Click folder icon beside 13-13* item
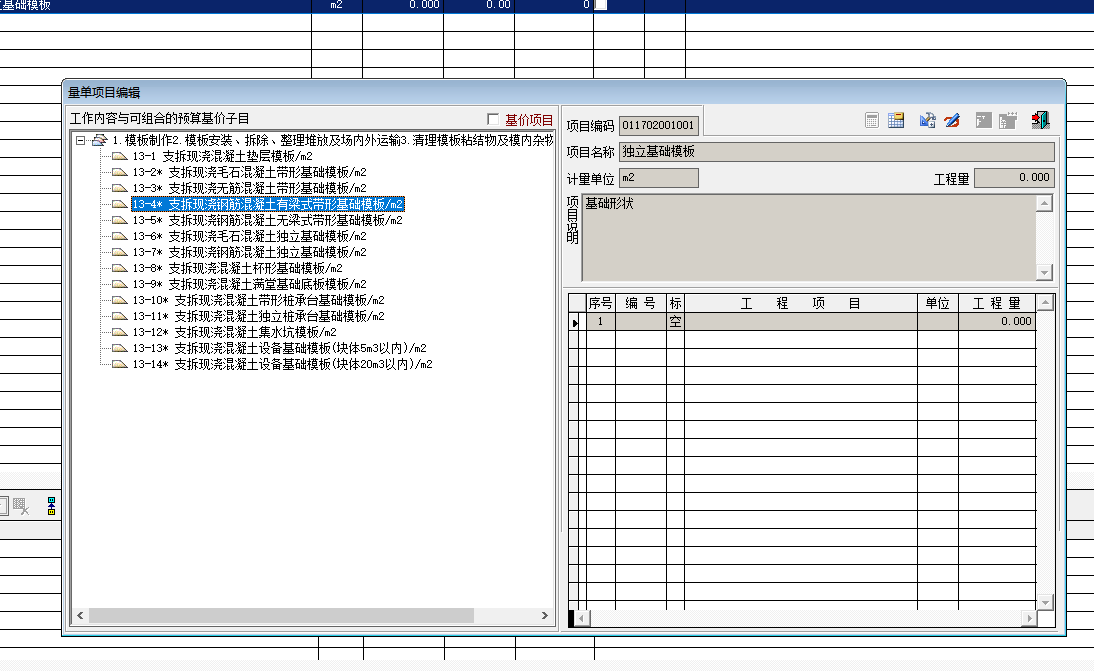 click(120, 348)
